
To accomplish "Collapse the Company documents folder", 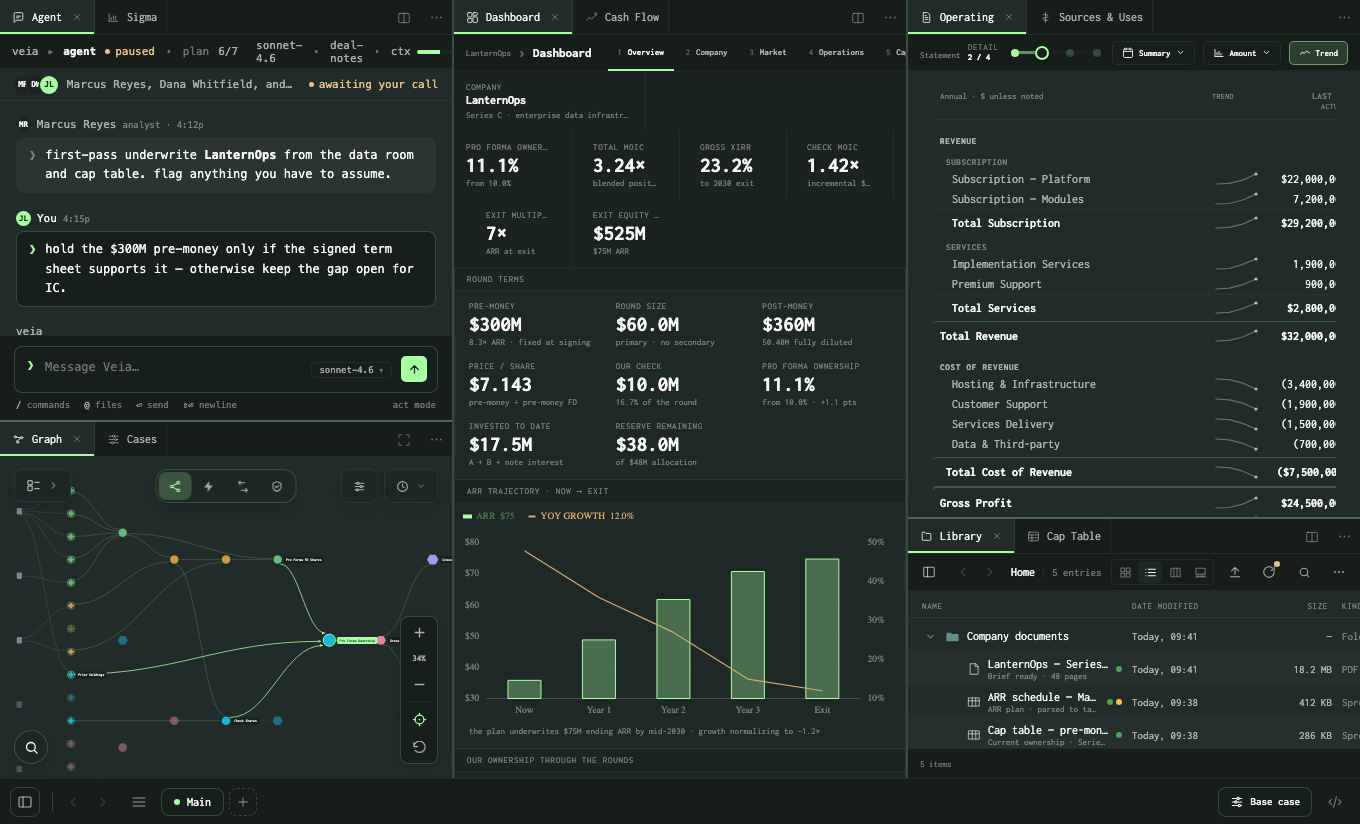I will pos(930,636).
